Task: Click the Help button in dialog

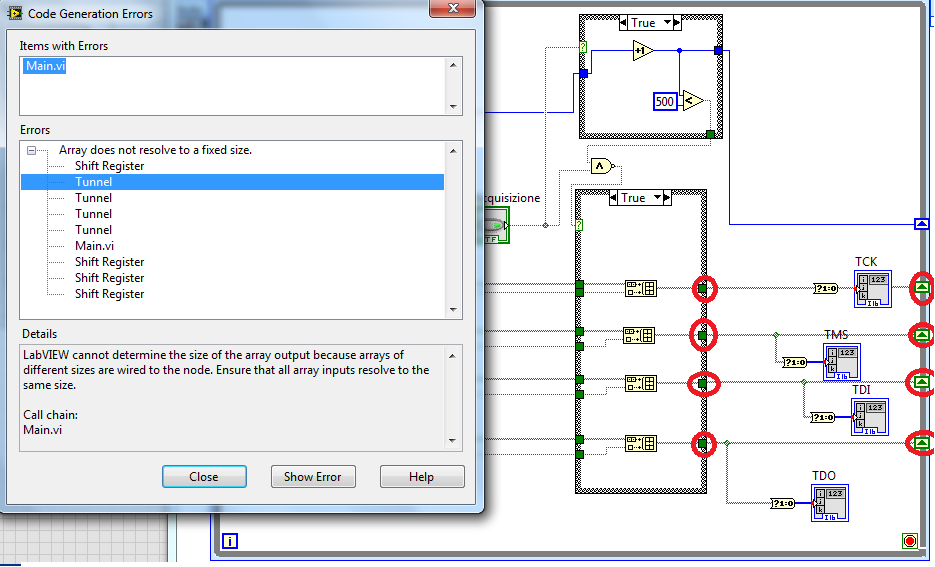Action: point(421,477)
